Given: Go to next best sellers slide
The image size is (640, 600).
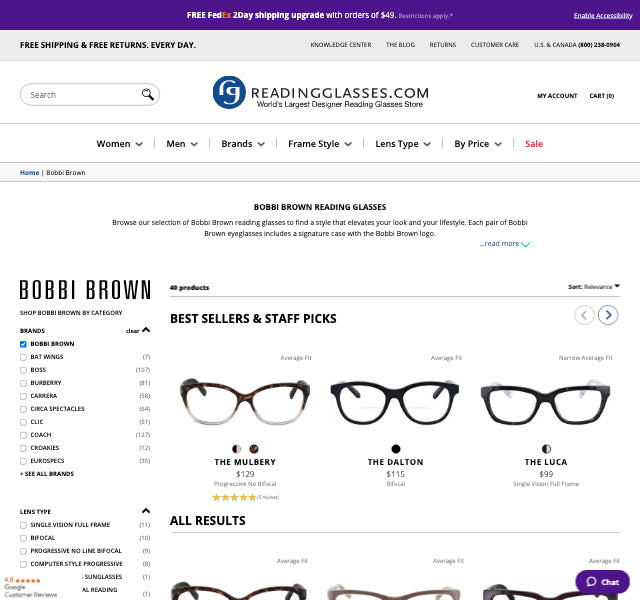Looking at the screenshot, I should tap(608, 315).
